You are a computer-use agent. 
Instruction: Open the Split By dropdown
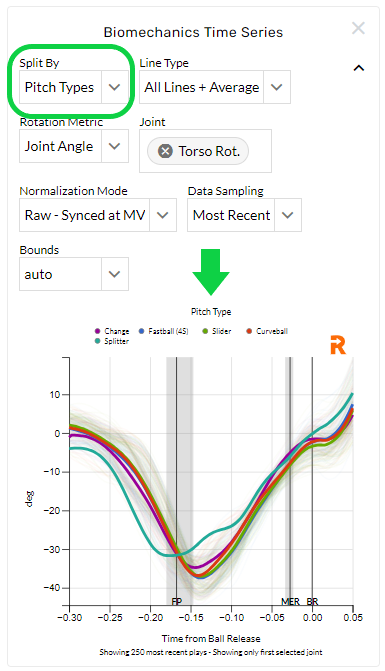[74, 87]
